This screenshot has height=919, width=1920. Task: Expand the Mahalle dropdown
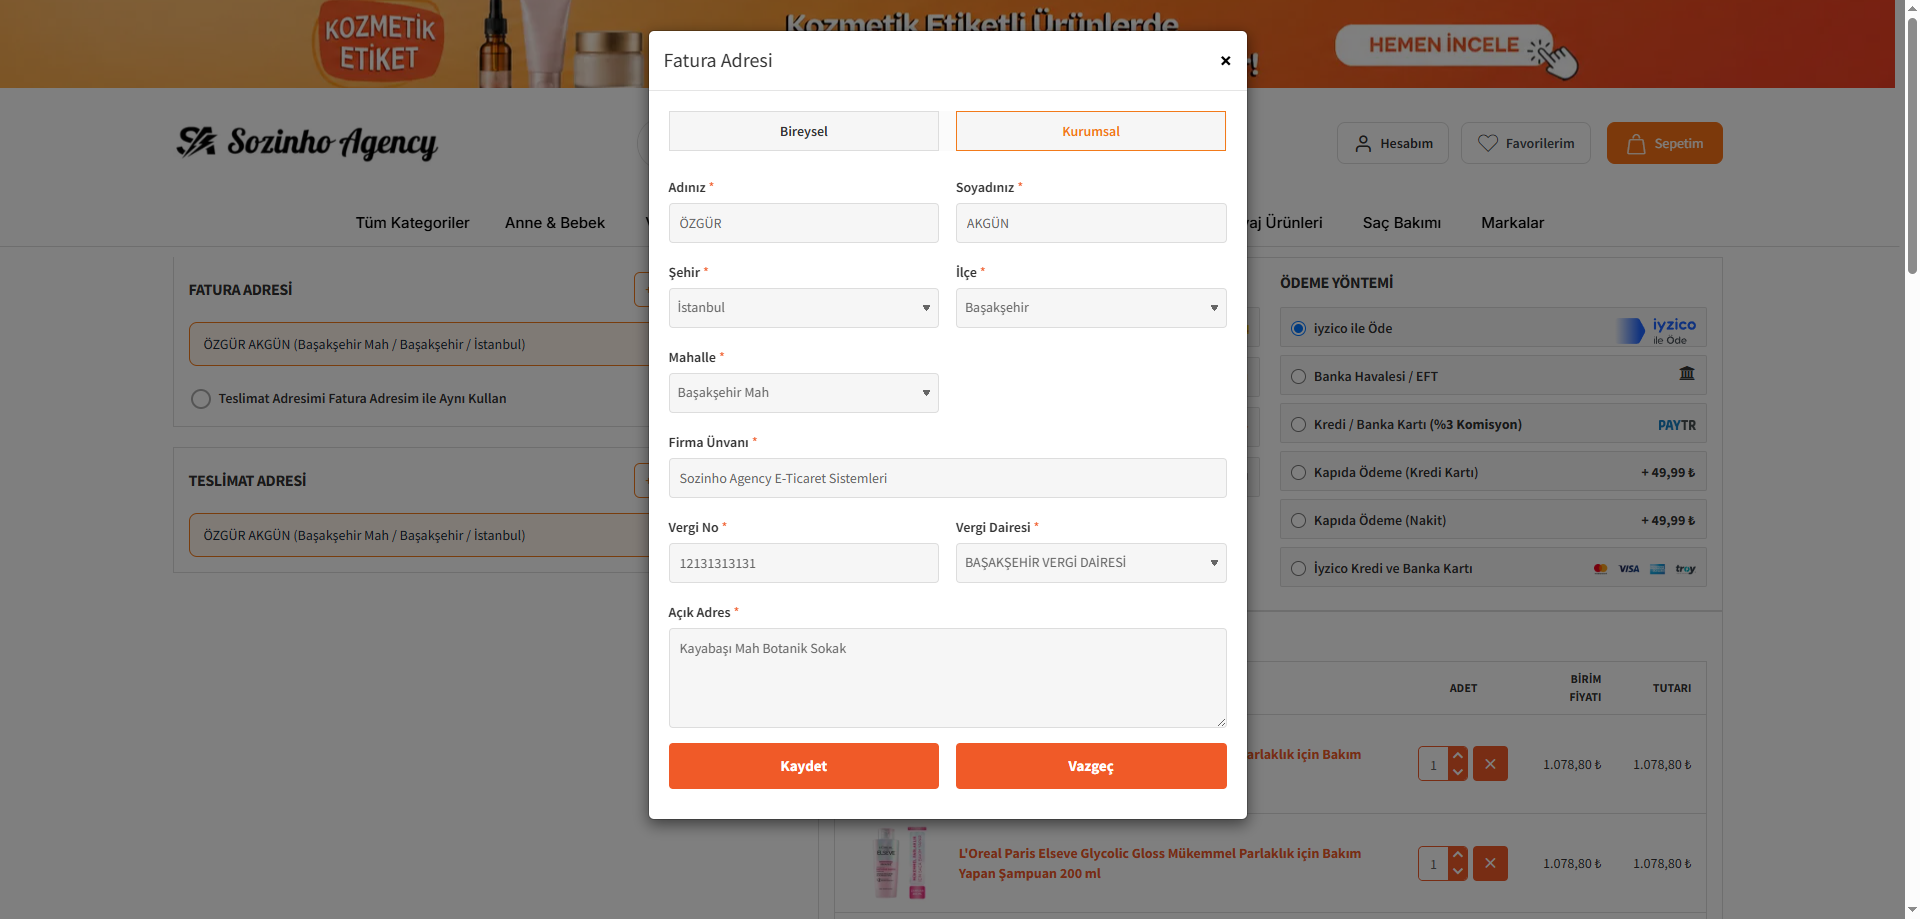coord(804,393)
